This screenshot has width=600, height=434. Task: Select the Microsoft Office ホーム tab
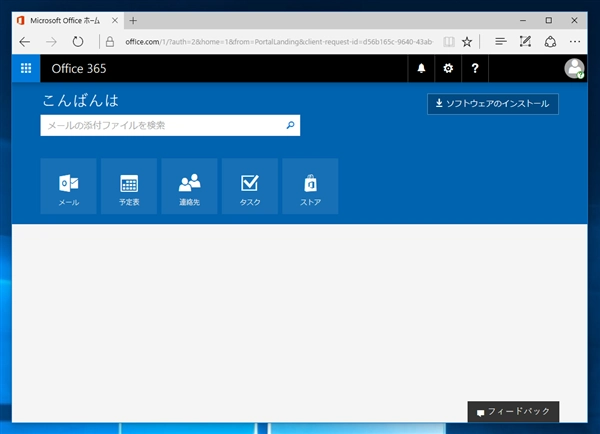pos(68,21)
